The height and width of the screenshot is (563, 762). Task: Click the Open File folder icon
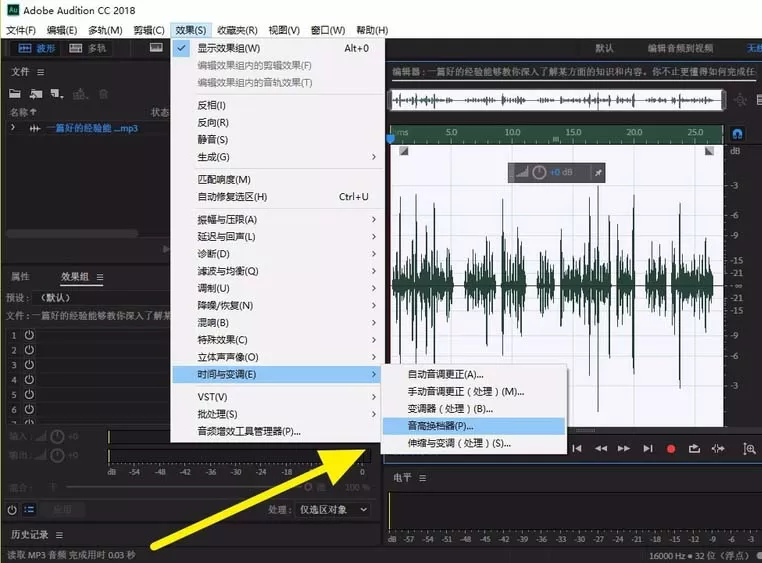15,93
